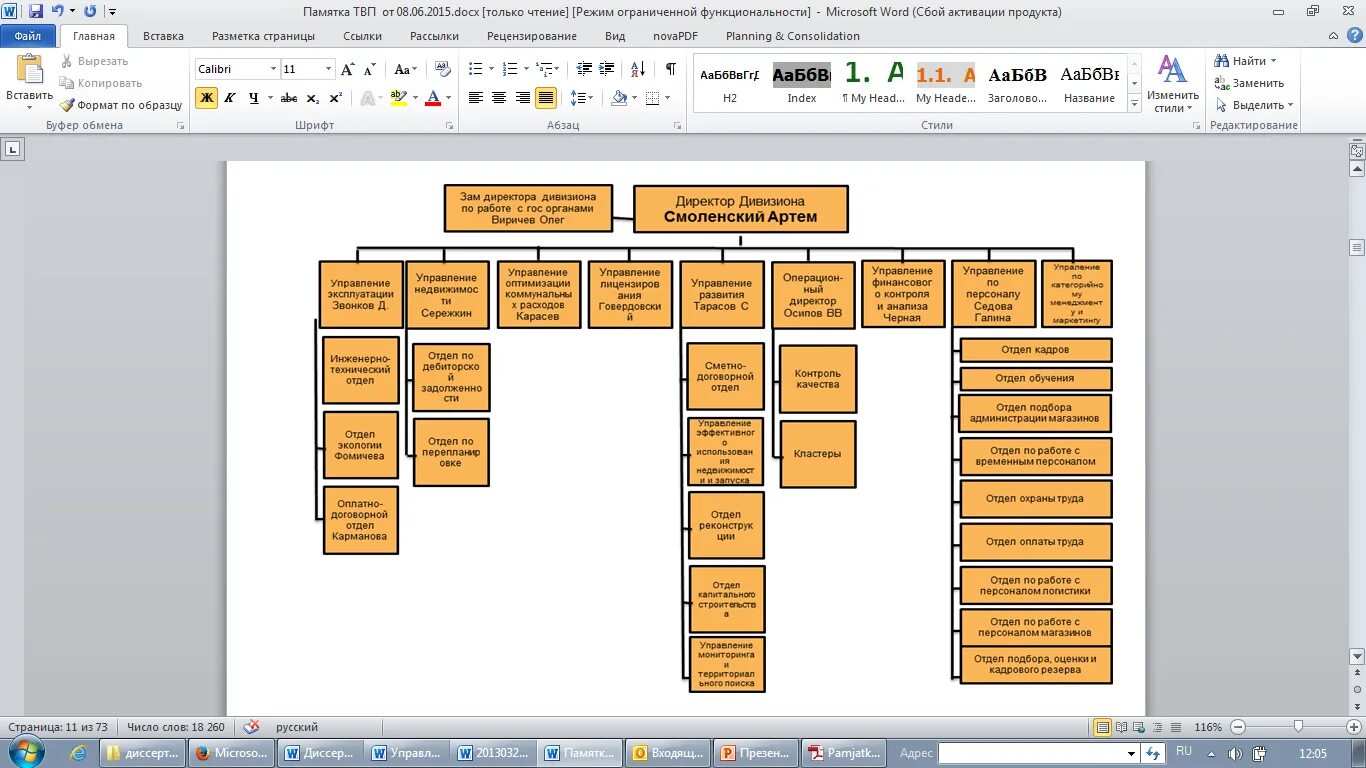Viewport: 1366px width, 768px height.
Task: Open the Font dialog launcher
Action: pyautogui.click(x=448, y=126)
